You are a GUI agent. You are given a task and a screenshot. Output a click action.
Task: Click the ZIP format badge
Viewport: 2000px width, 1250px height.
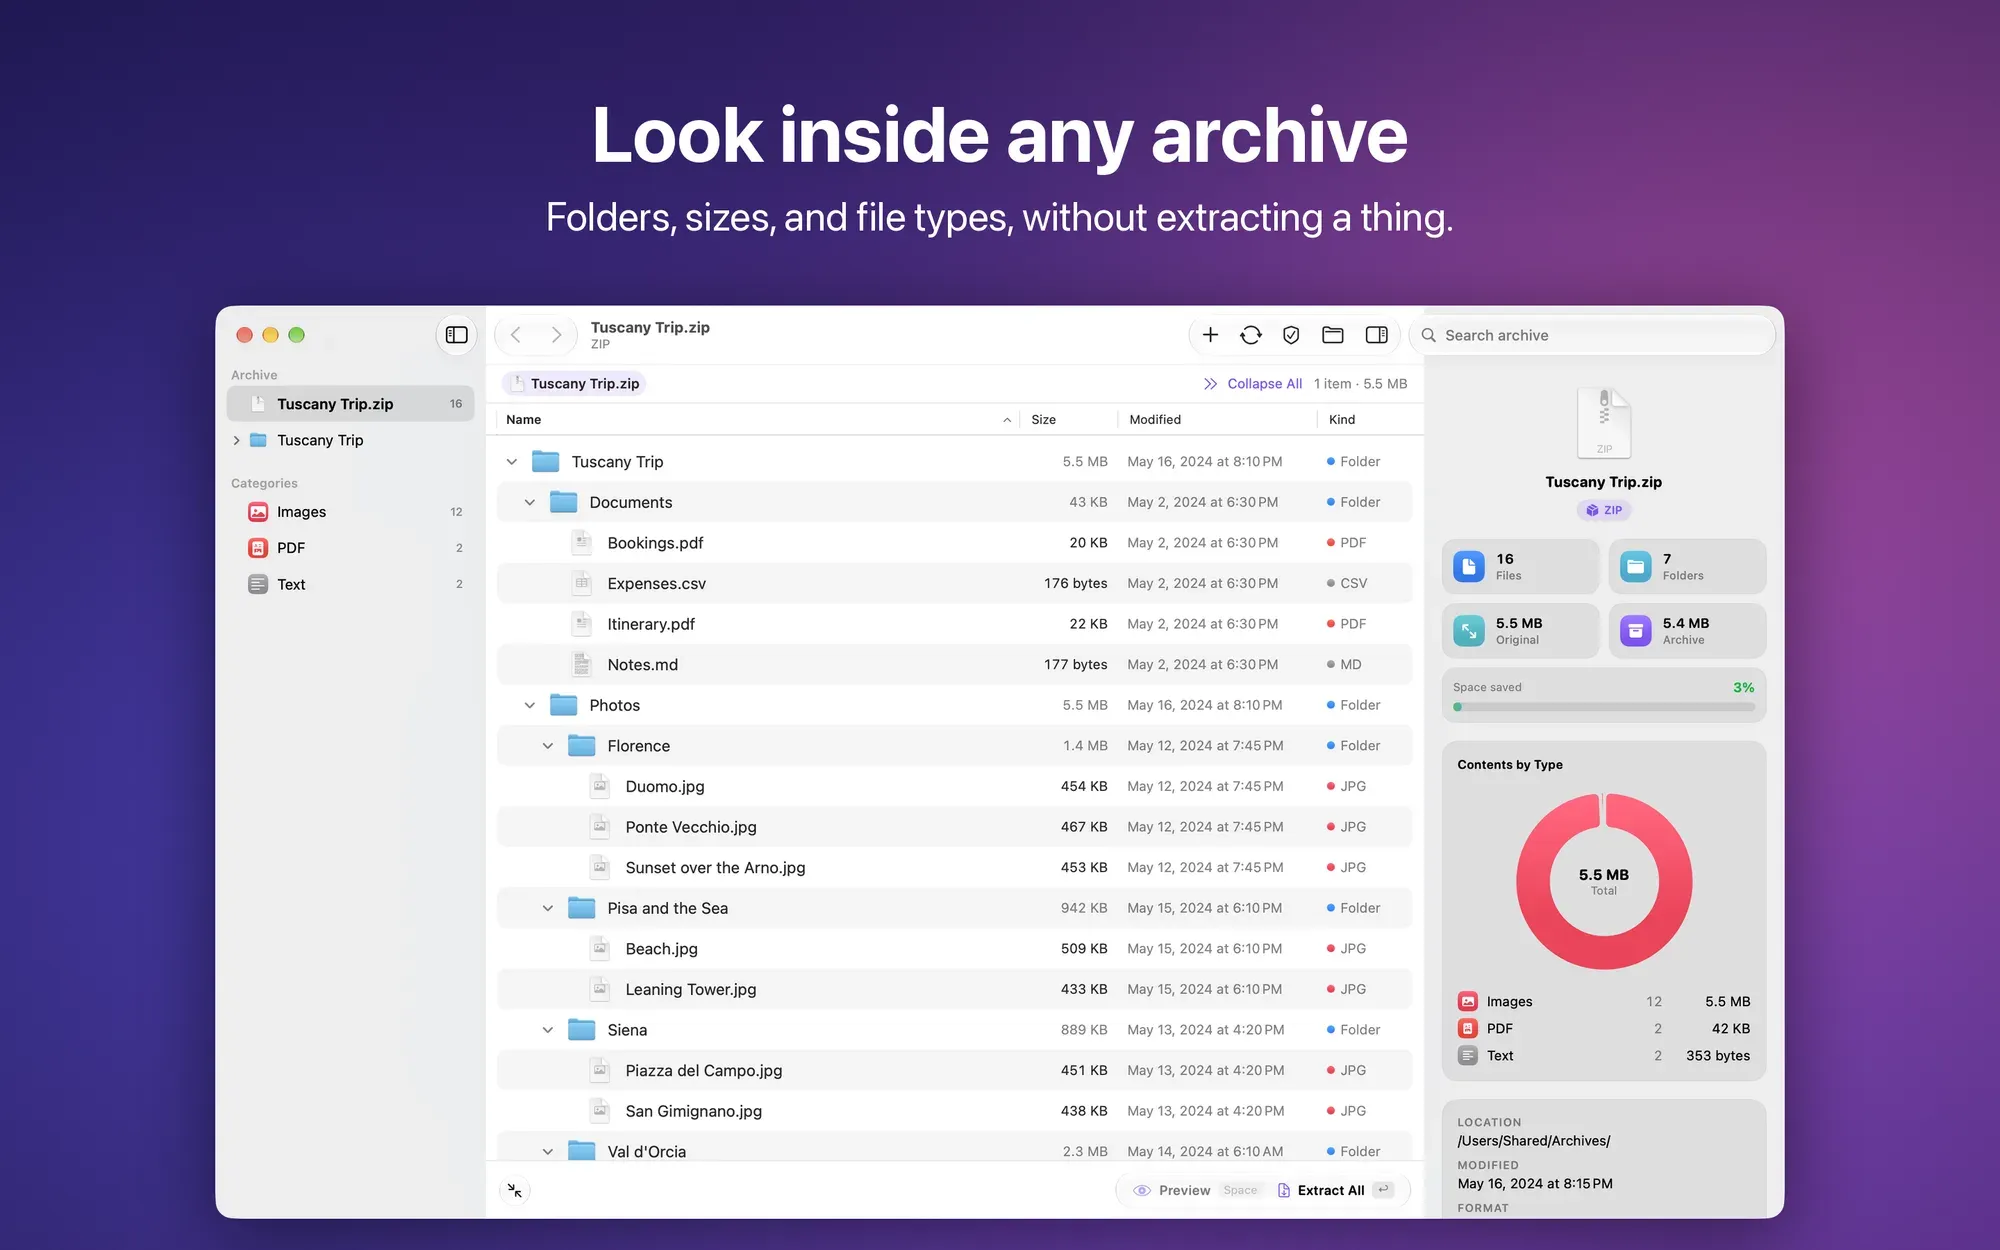coord(1604,510)
